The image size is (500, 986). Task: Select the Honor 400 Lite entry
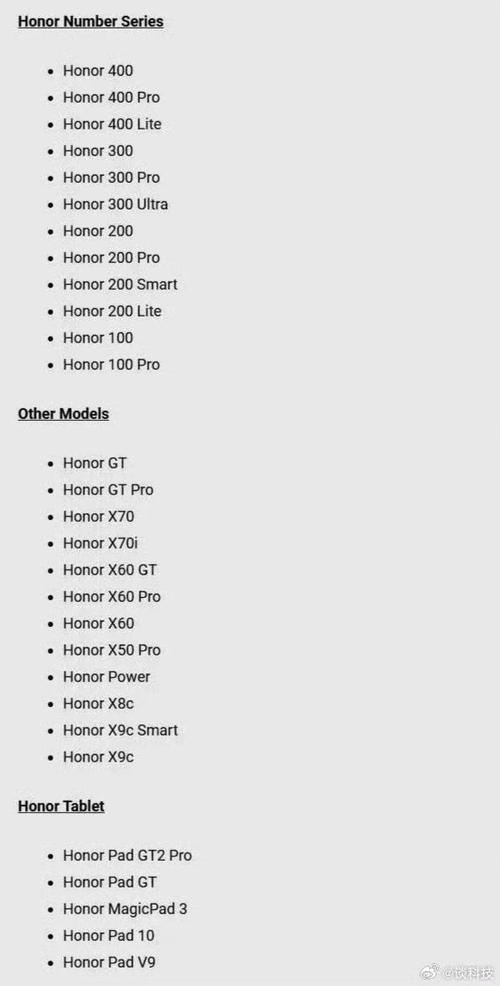click(x=112, y=124)
